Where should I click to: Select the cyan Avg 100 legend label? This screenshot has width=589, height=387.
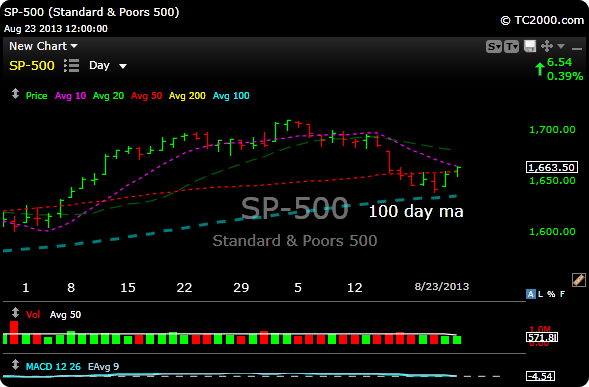[x=231, y=96]
